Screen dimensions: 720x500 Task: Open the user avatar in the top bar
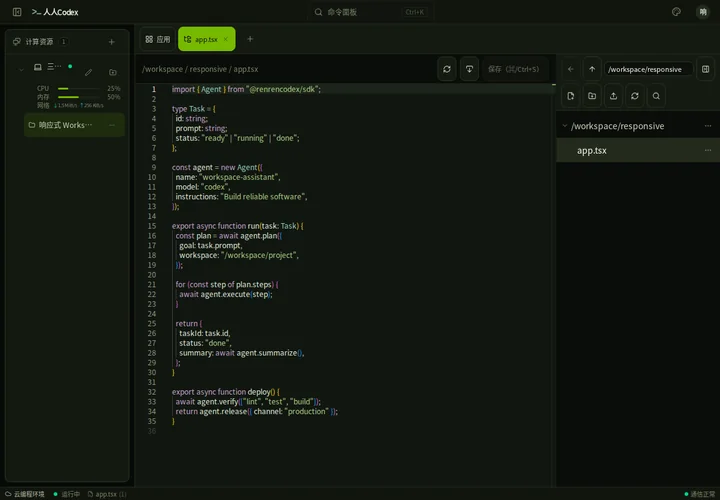tap(703, 12)
